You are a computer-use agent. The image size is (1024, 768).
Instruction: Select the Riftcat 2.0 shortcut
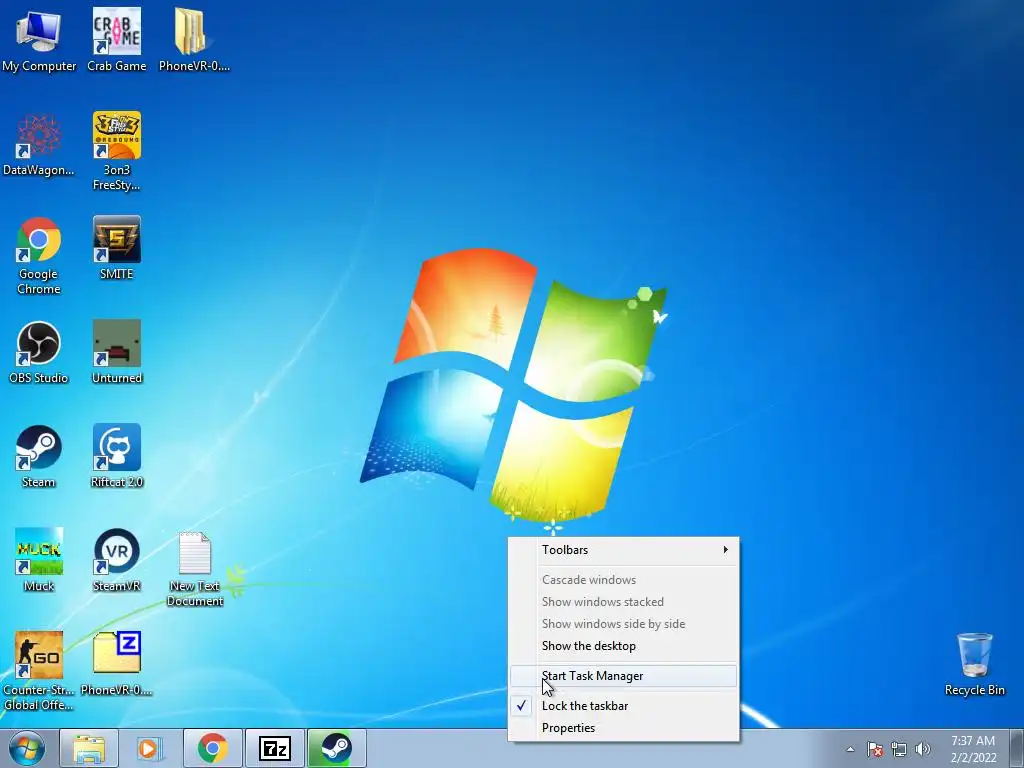click(116, 456)
